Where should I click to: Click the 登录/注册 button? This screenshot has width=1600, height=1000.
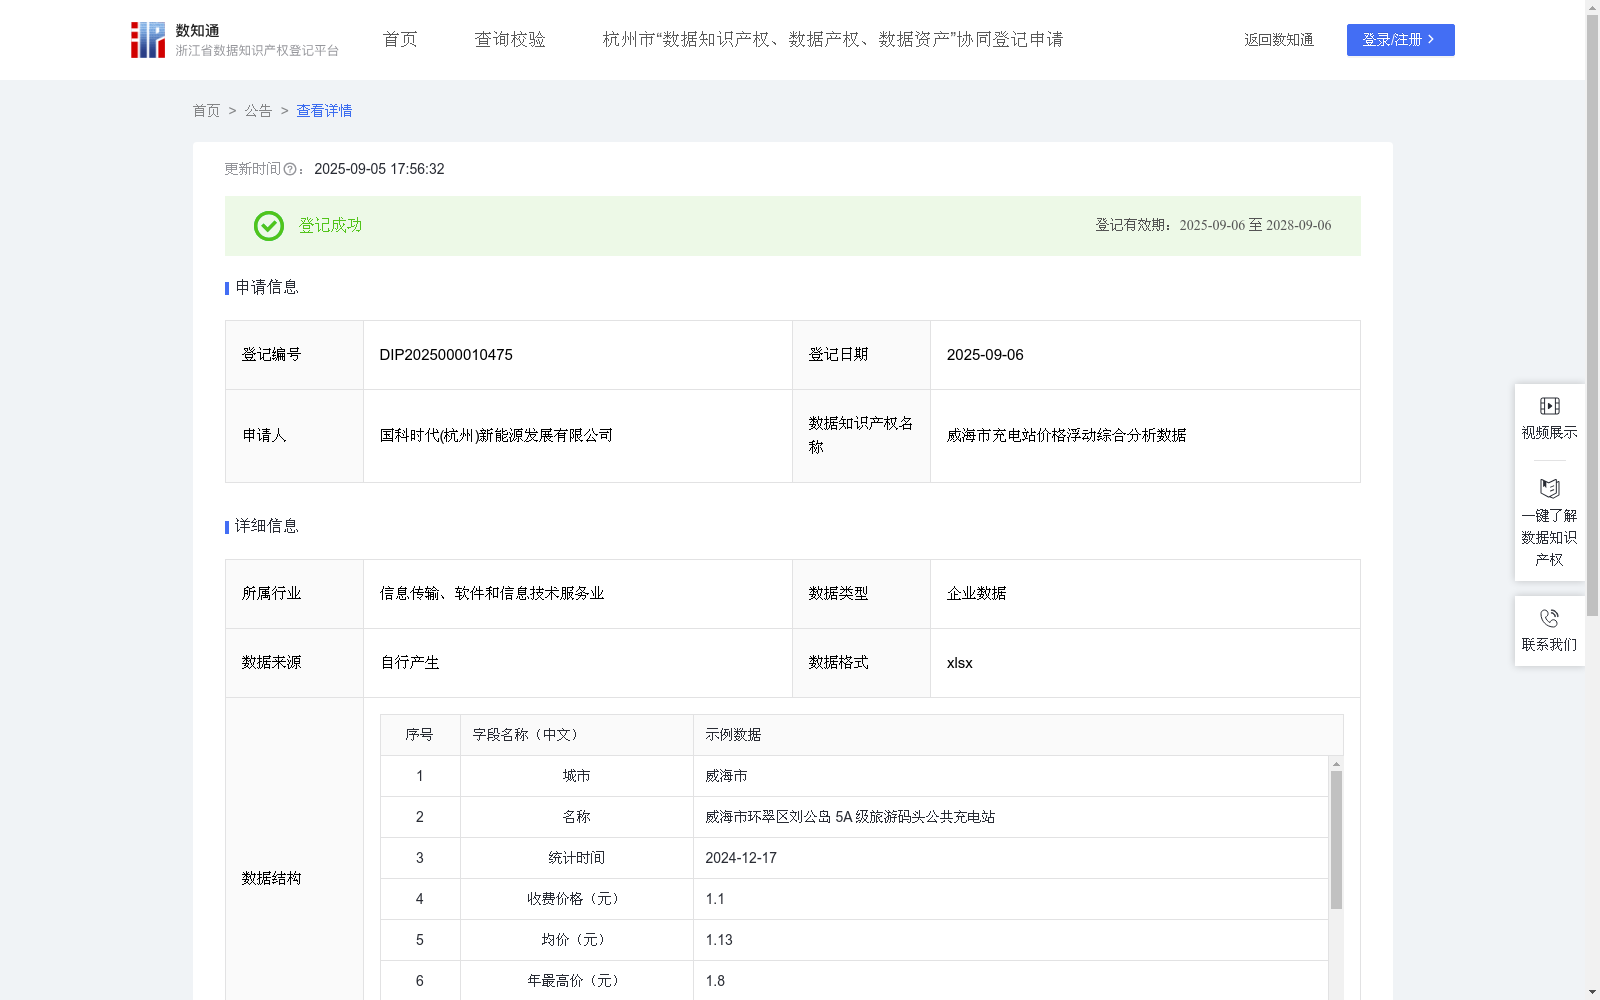coord(1400,40)
